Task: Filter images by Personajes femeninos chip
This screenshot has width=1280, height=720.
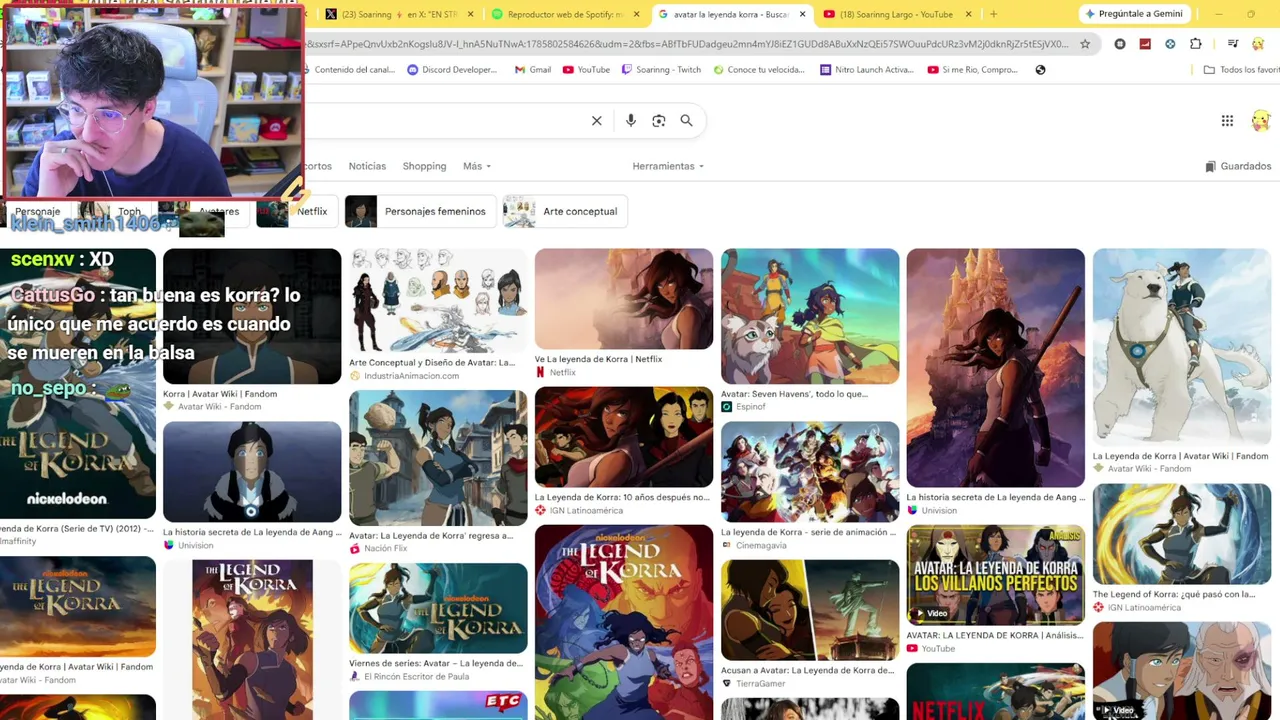Action: [x=420, y=211]
